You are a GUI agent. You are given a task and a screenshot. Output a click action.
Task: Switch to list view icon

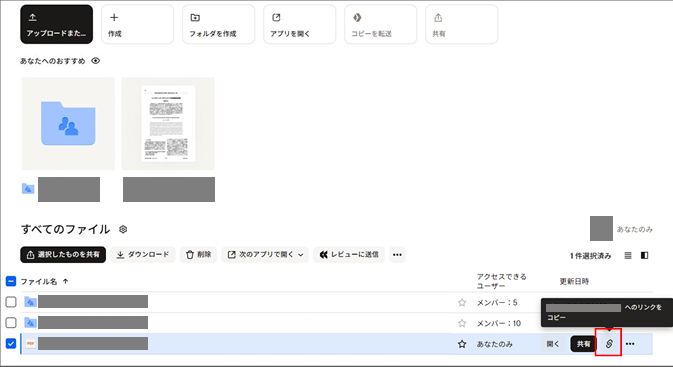point(628,255)
